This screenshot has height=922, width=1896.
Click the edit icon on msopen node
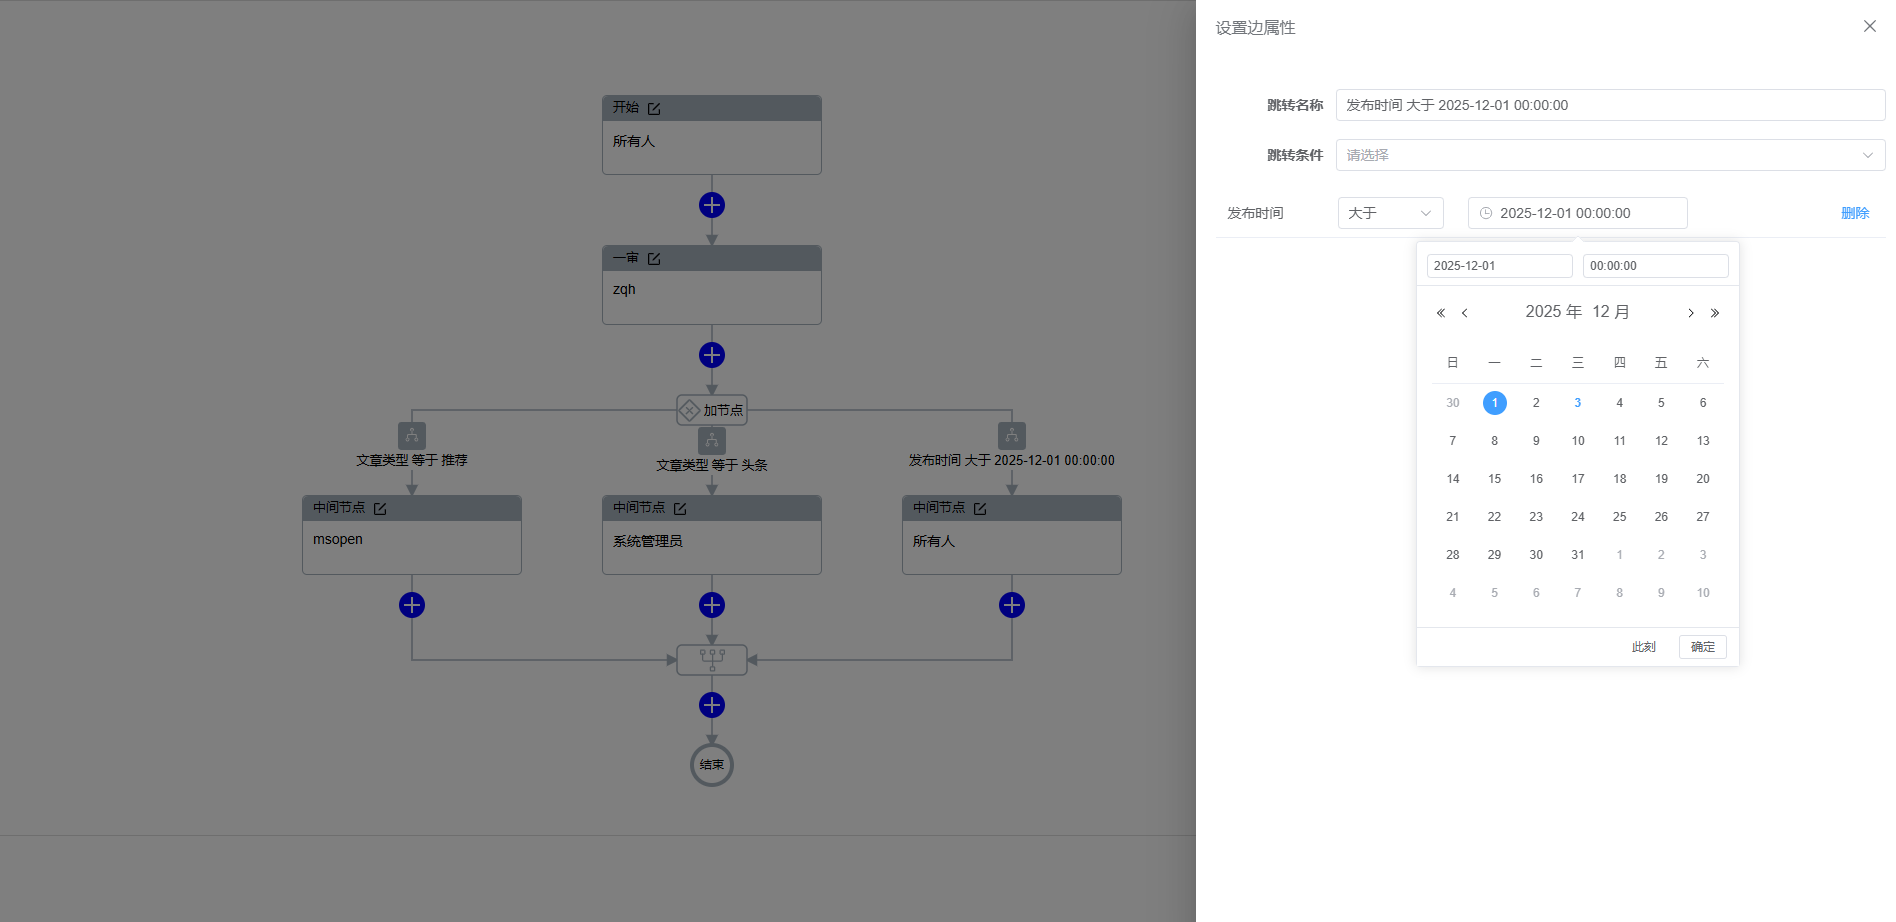click(x=380, y=509)
